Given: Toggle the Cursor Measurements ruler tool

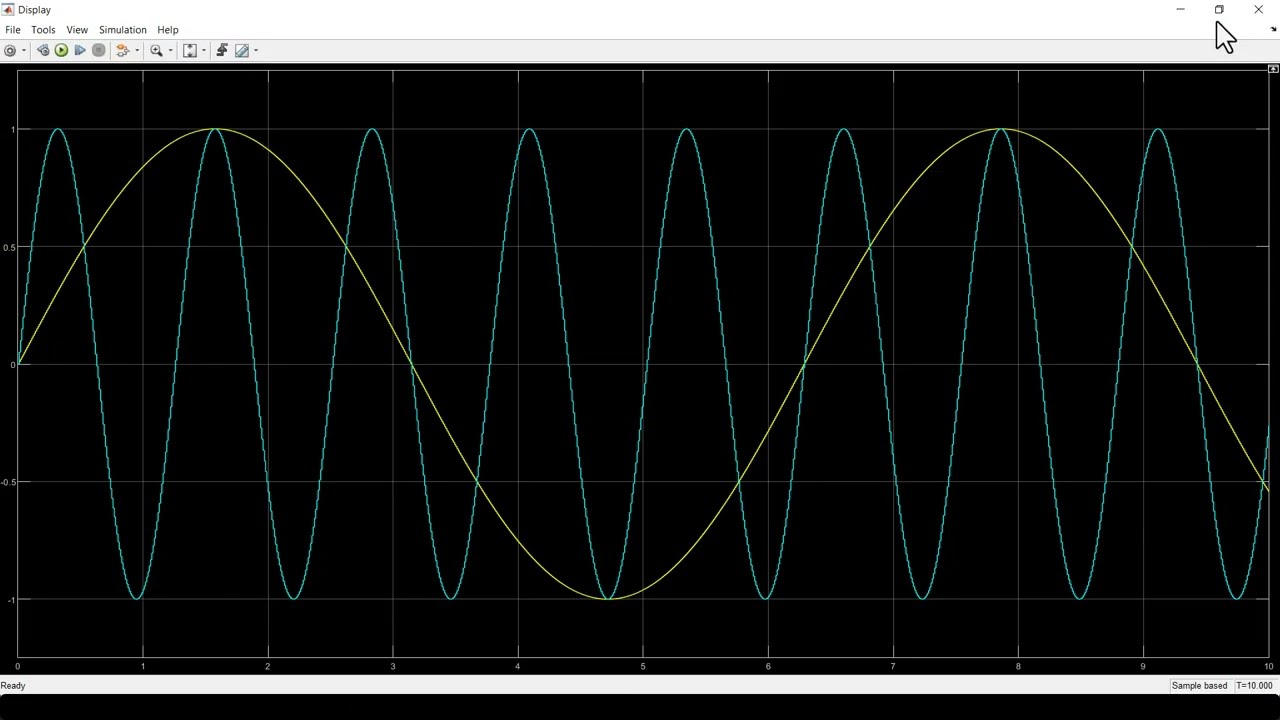Looking at the screenshot, I should (242, 50).
